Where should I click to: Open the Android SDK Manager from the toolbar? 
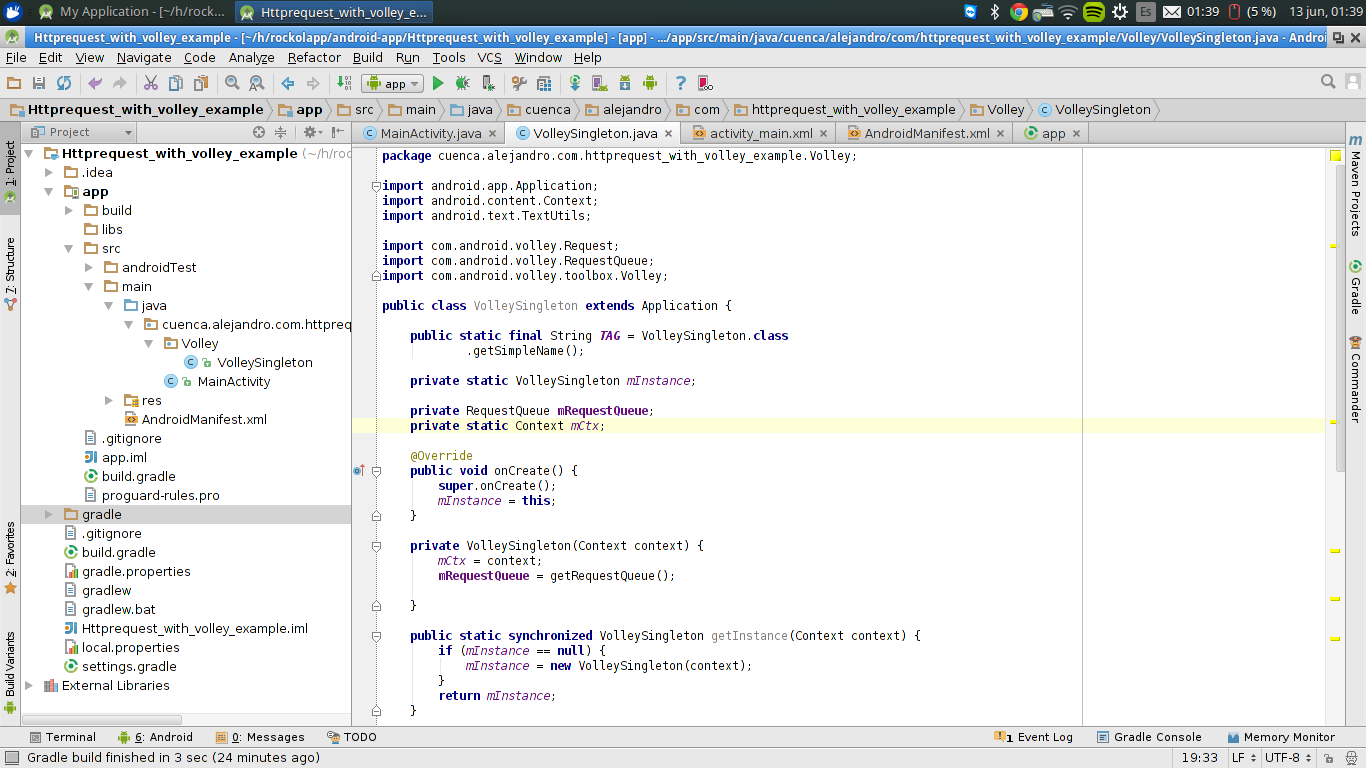(625, 83)
